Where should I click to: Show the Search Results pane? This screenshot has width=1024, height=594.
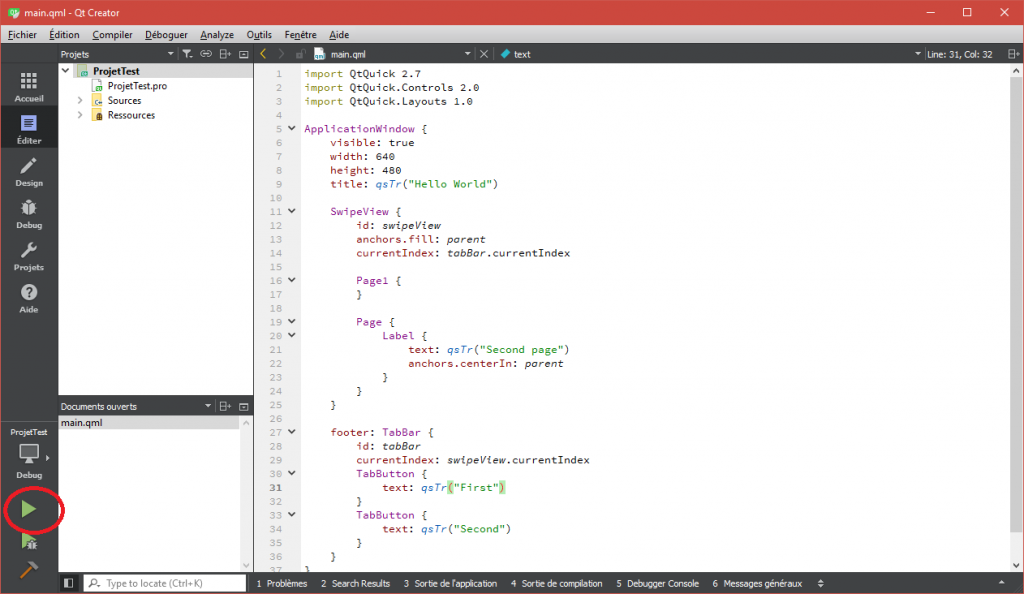point(355,584)
